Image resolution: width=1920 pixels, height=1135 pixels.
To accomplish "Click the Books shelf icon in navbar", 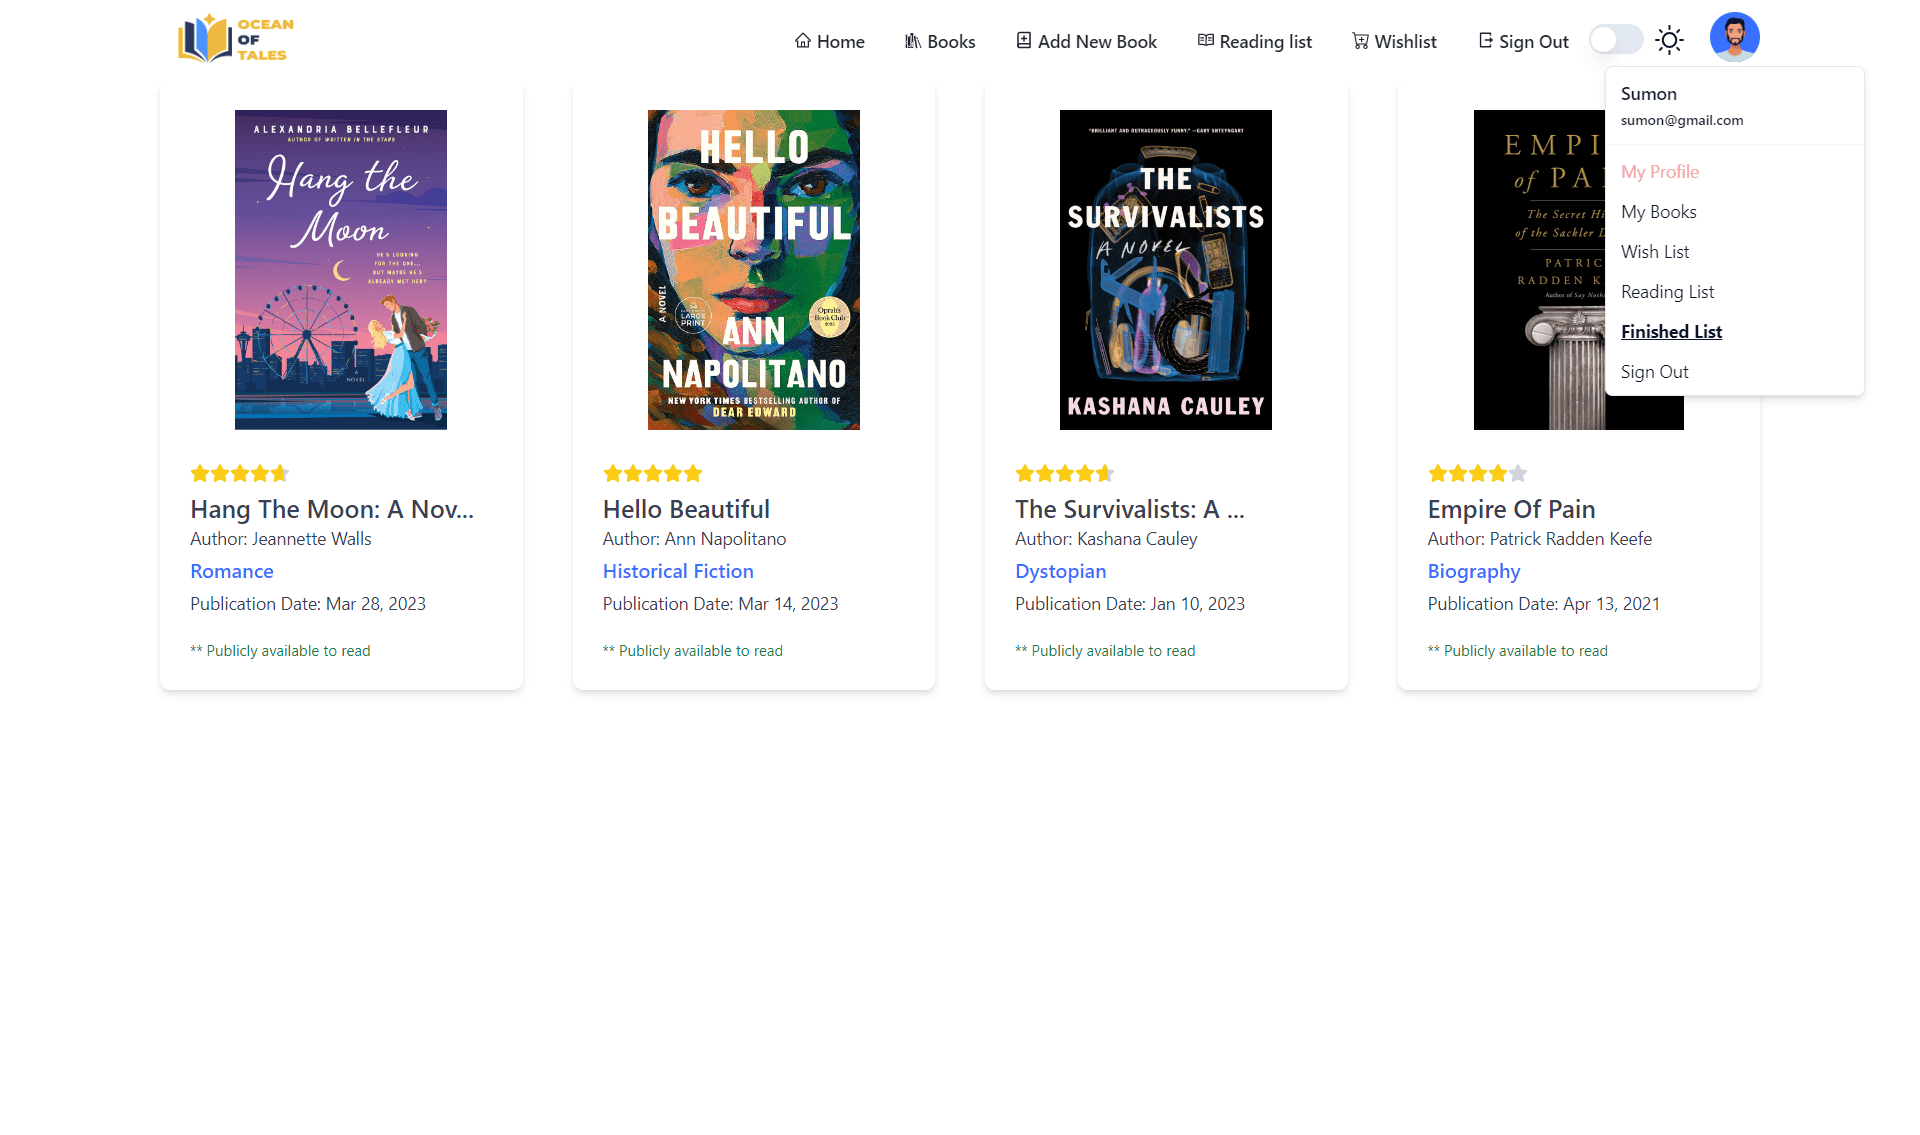I will click(912, 41).
